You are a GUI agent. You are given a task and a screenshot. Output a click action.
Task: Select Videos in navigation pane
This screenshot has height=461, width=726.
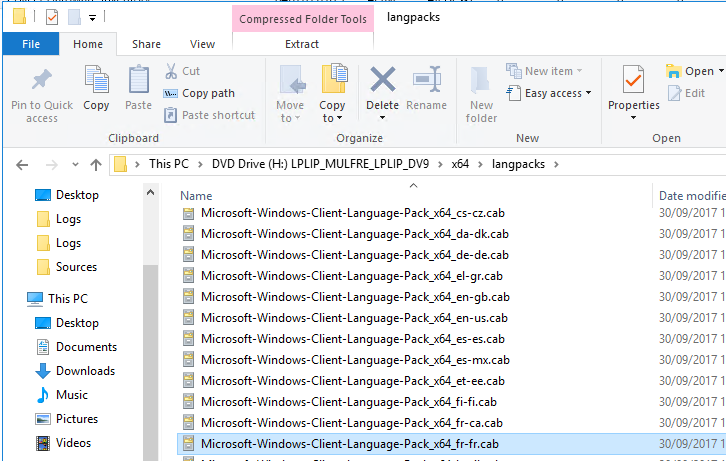64,443
